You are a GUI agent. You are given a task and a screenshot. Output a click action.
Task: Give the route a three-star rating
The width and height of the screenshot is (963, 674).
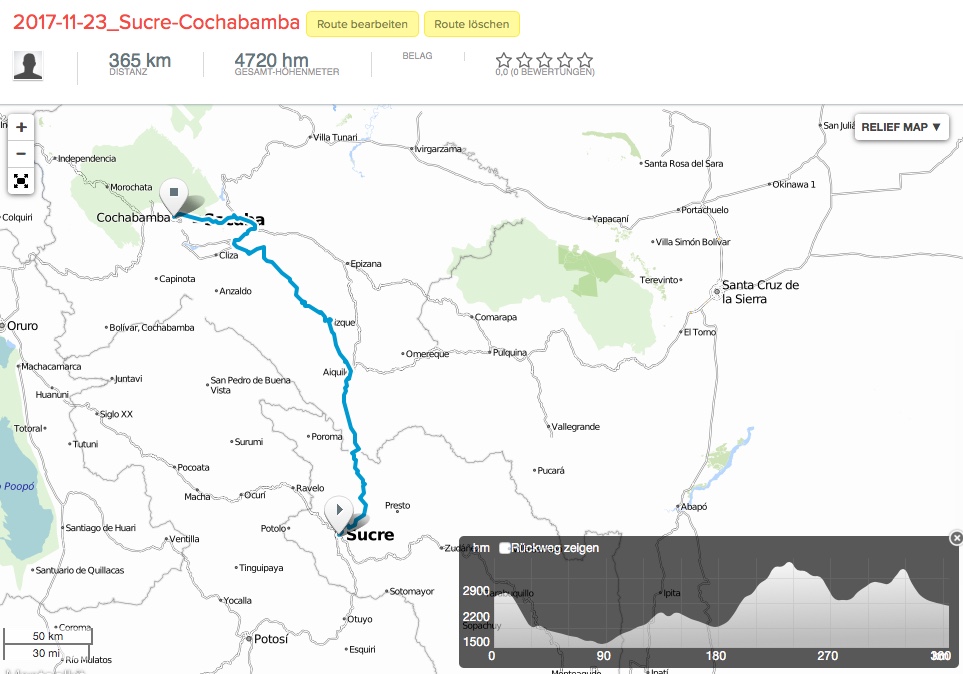pos(545,60)
